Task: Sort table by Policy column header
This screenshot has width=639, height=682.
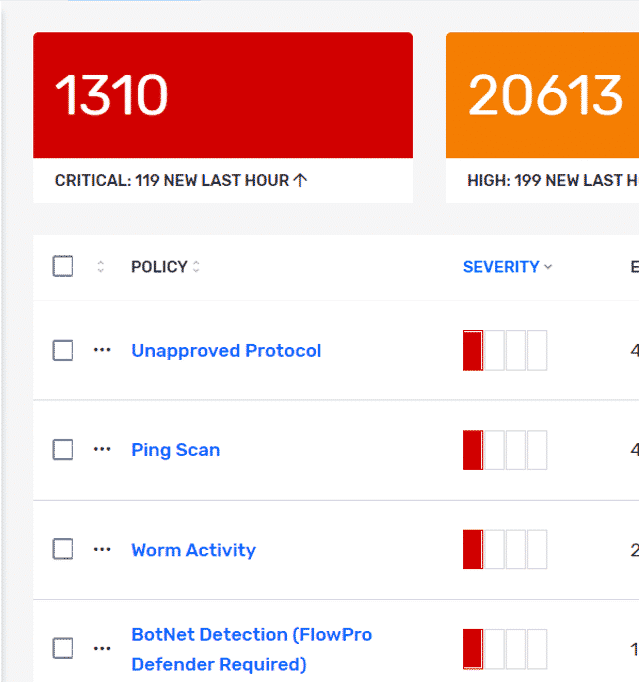Action: [159, 267]
